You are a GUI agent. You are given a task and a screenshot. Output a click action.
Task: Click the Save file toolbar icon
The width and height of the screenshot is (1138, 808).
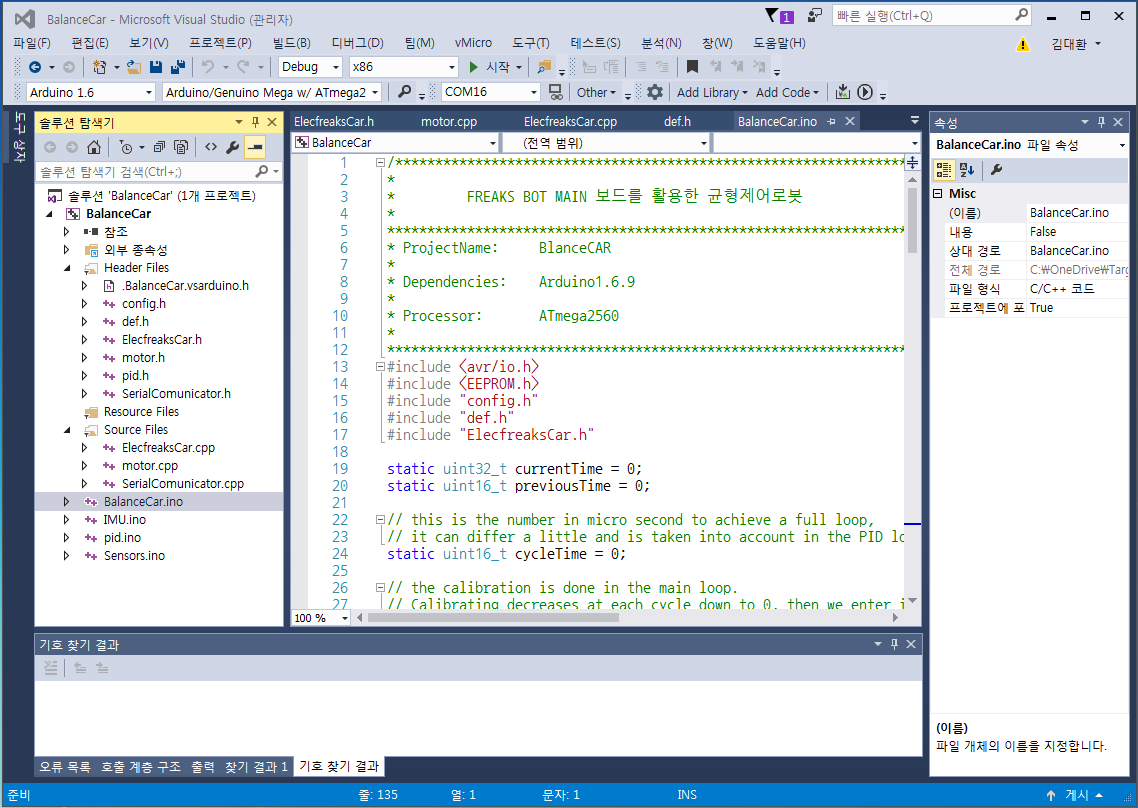[x=155, y=67]
